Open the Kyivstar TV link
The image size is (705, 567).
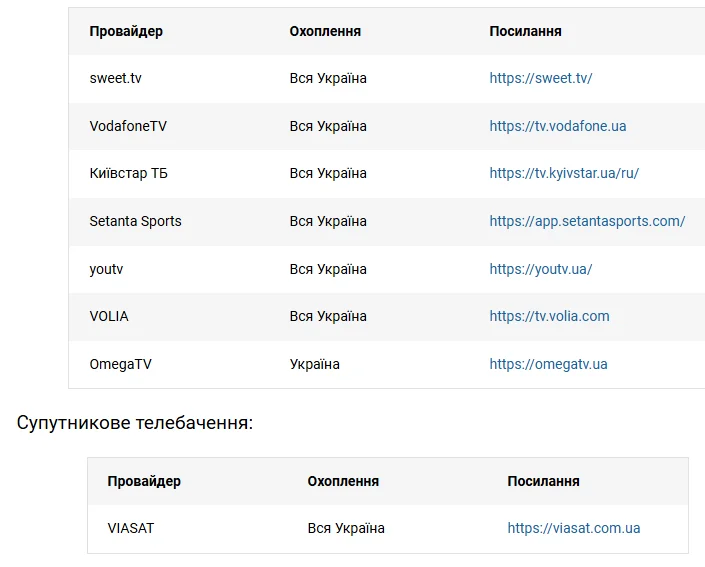click(563, 173)
